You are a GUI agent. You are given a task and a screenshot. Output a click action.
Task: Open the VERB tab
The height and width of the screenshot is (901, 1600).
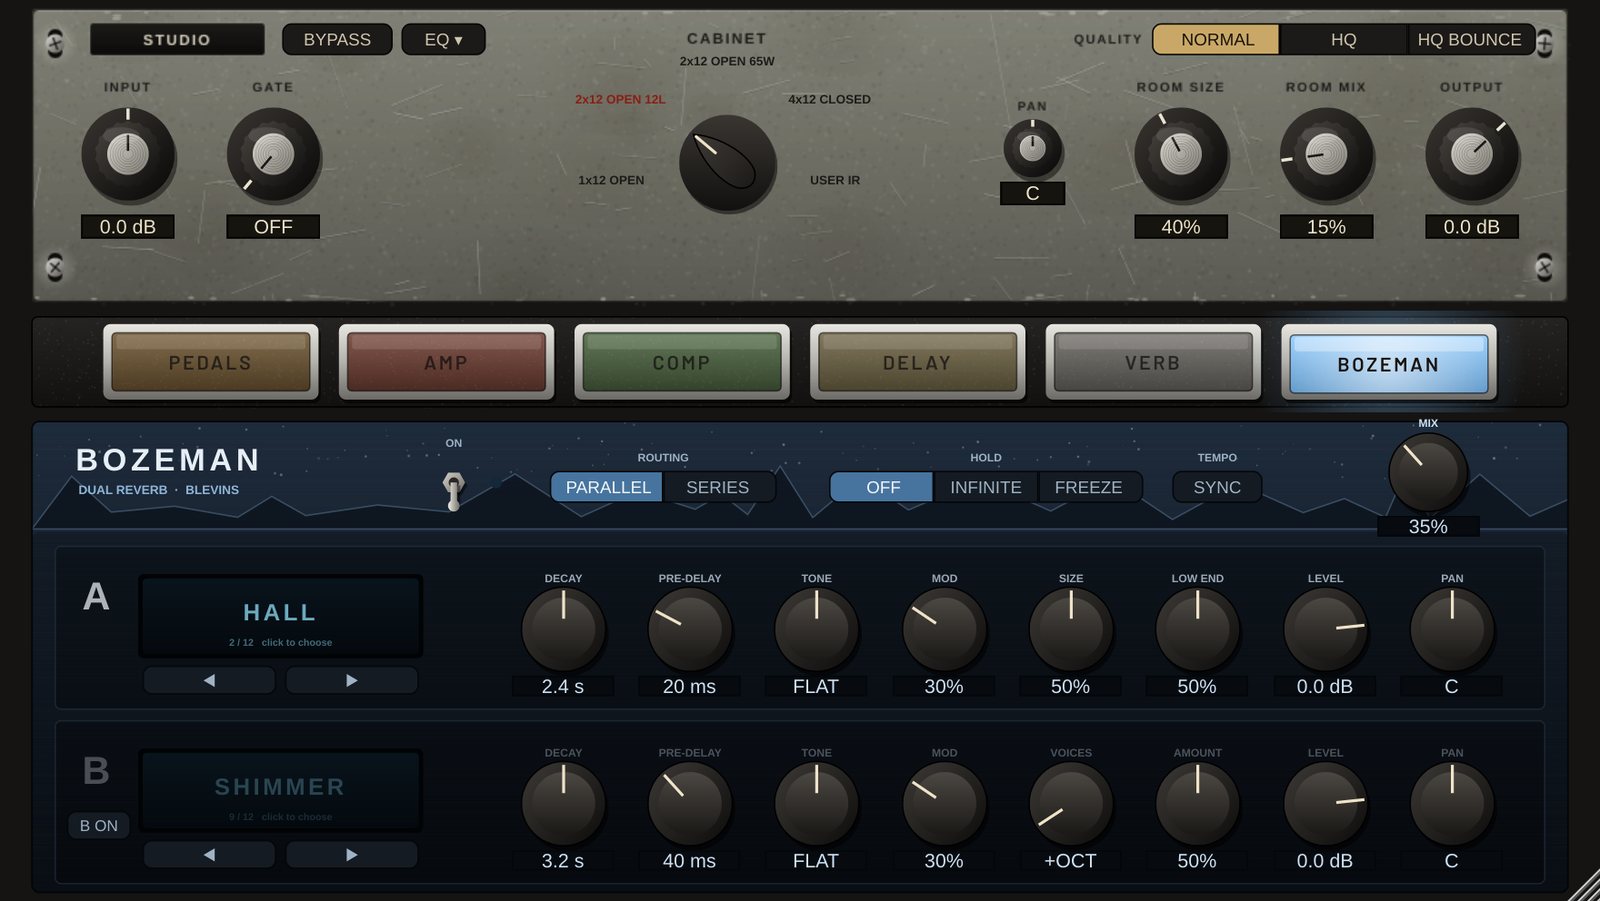pyautogui.click(x=1153, y=362)
